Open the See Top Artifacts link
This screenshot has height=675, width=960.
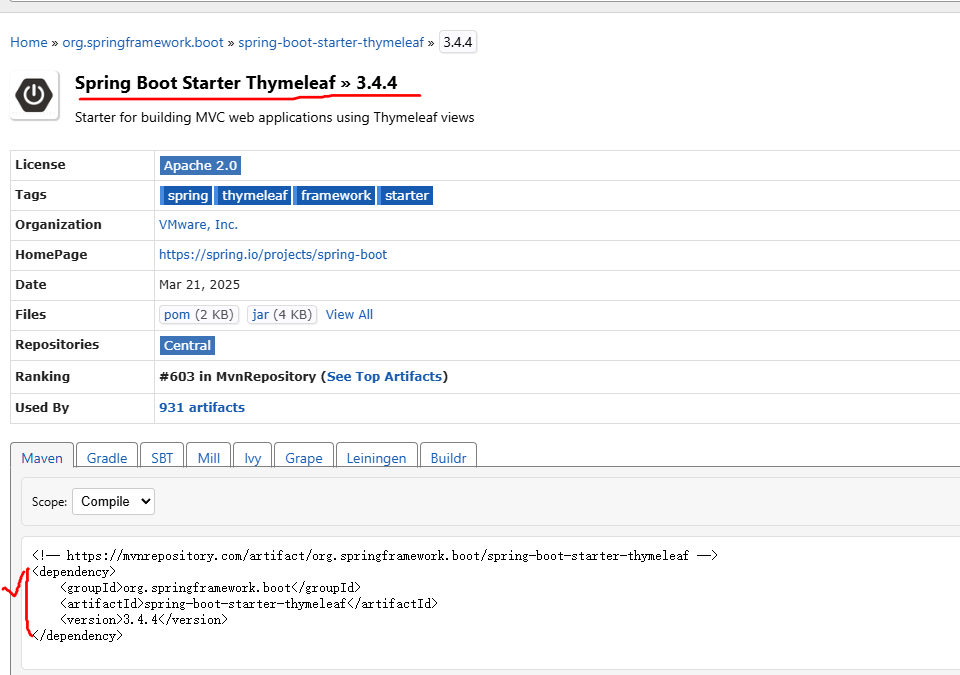pyautogui.click(x=384, y=377)
